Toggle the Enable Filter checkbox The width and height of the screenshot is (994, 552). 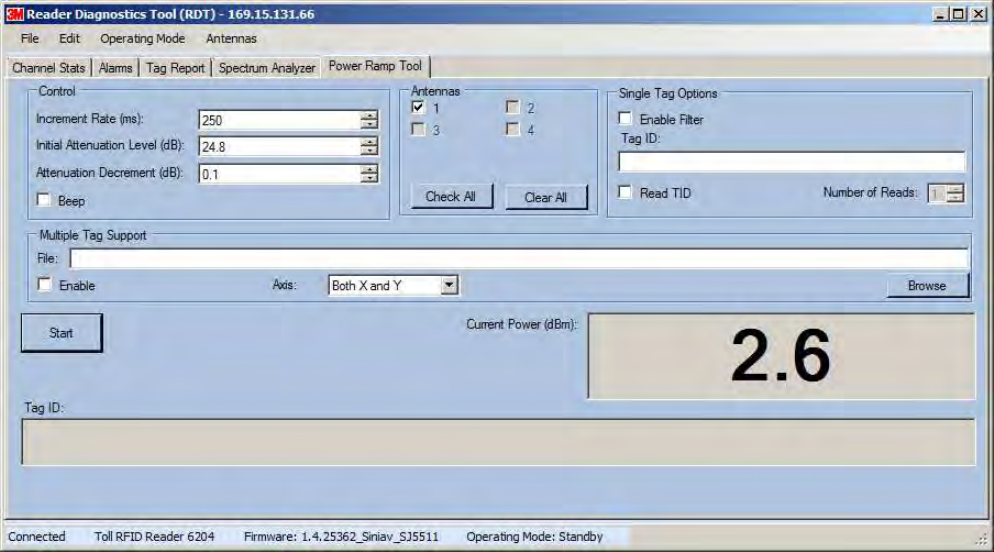pos(625,119)
